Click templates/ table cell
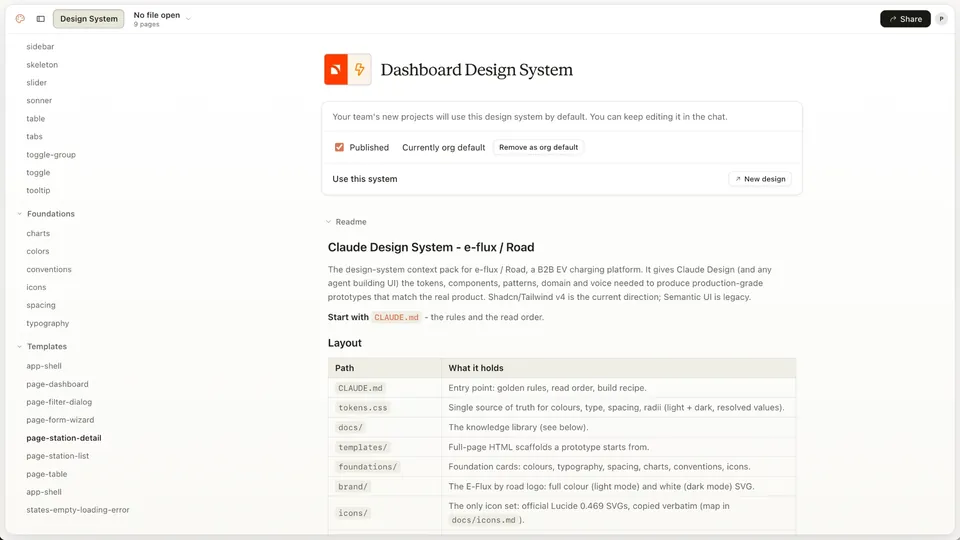Viewport: 960px width, 540px height. pyautogui.click(x=362, y=448)
